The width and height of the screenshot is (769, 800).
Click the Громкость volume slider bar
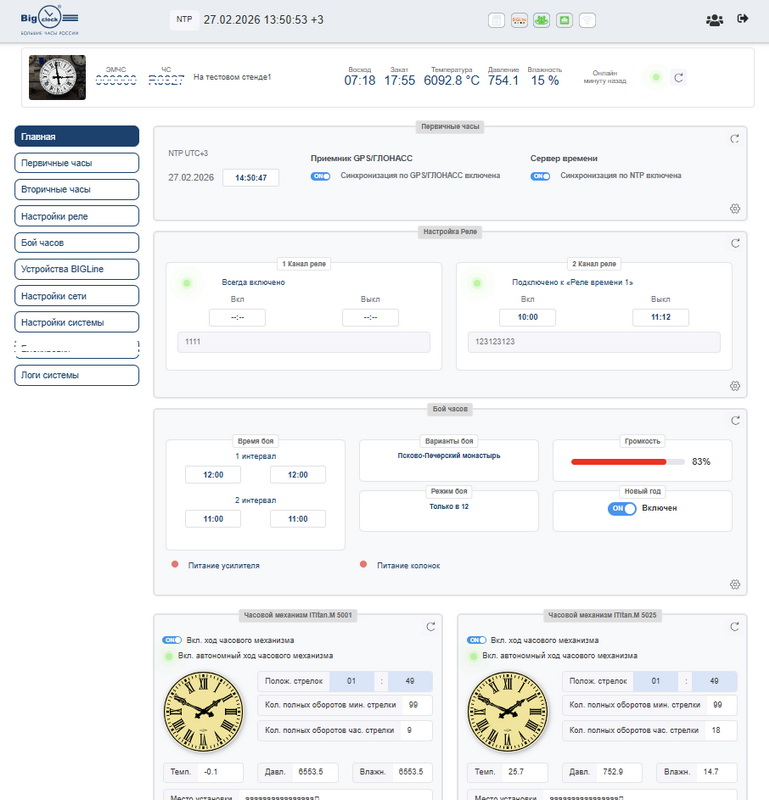coord(627,462)
